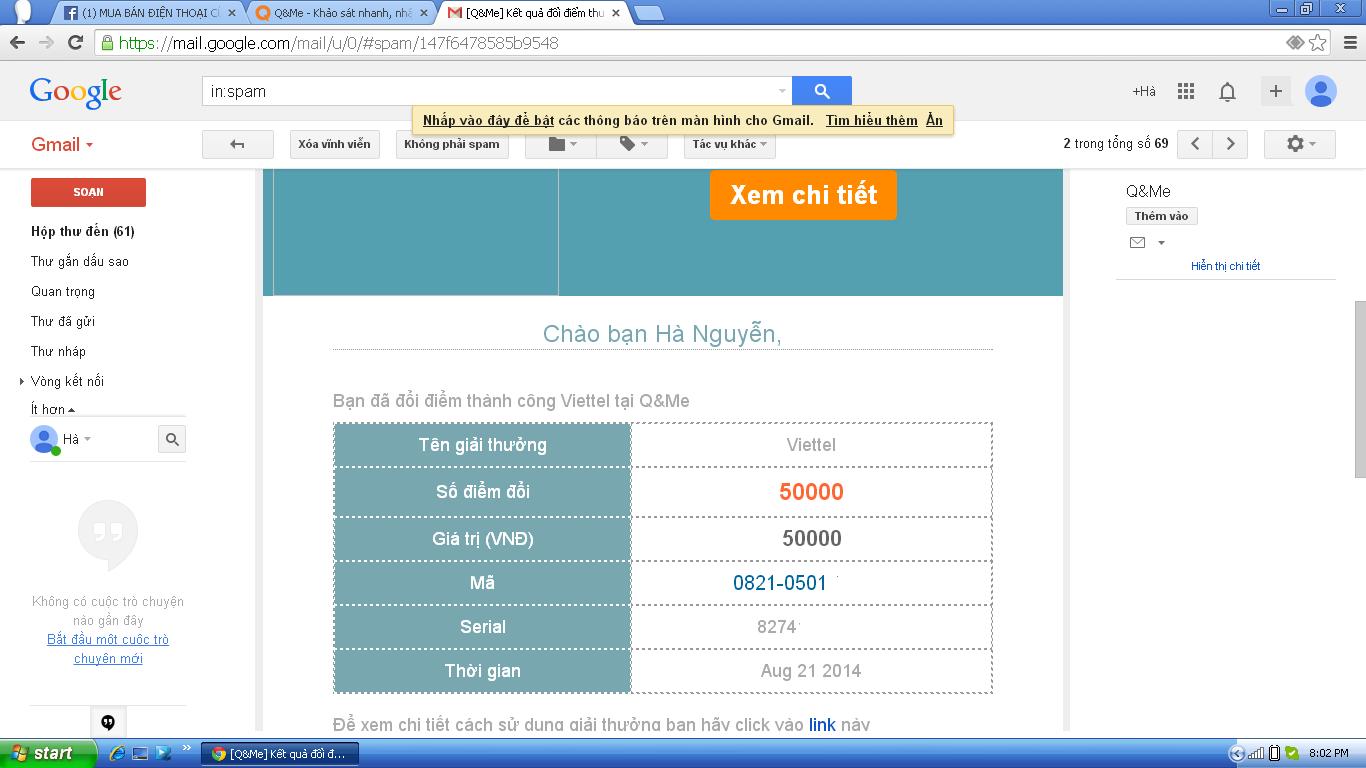
Task: Click the envelope icon under Q&Me contact
Action: click(1137, 242)
